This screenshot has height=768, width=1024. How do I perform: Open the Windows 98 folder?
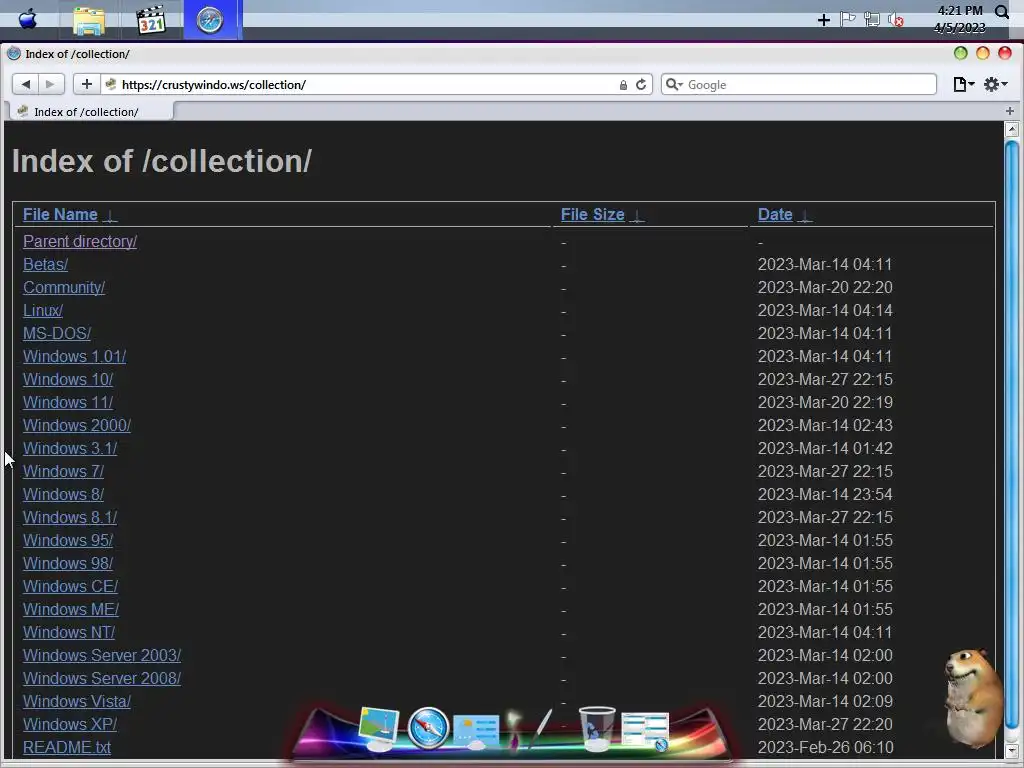pos(68,563)
